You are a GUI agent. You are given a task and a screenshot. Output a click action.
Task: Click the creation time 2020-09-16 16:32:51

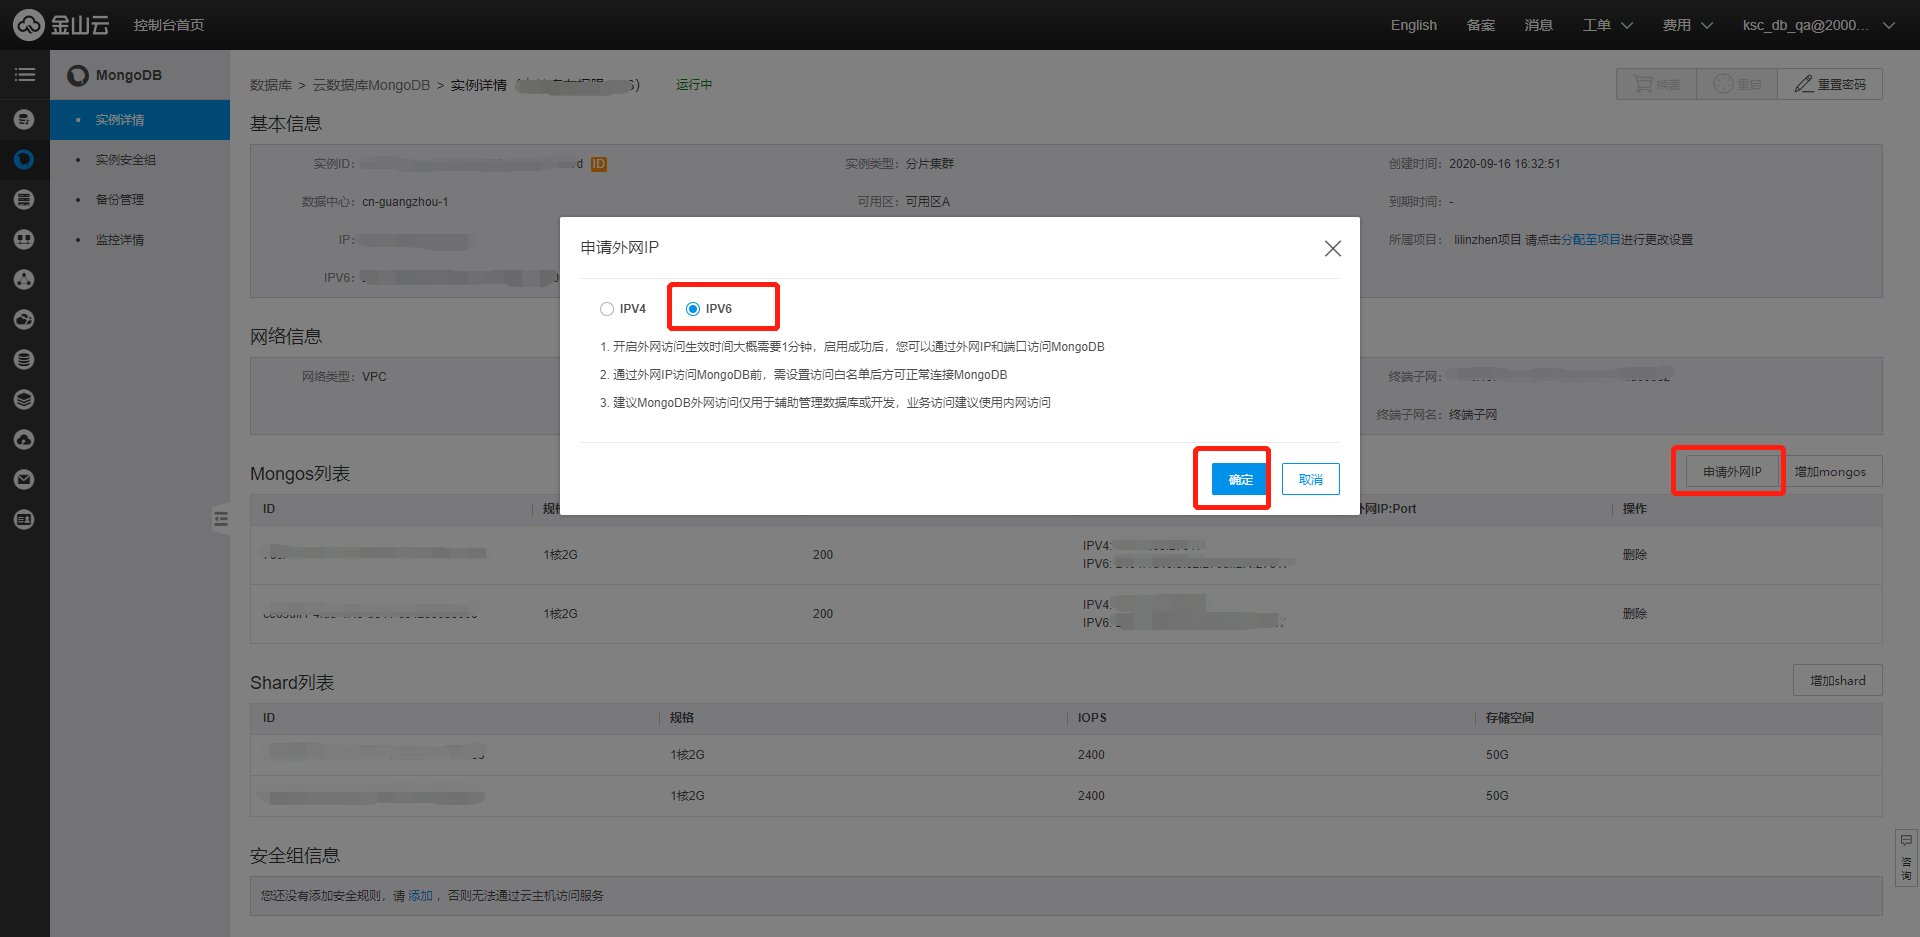point(1505,164)
